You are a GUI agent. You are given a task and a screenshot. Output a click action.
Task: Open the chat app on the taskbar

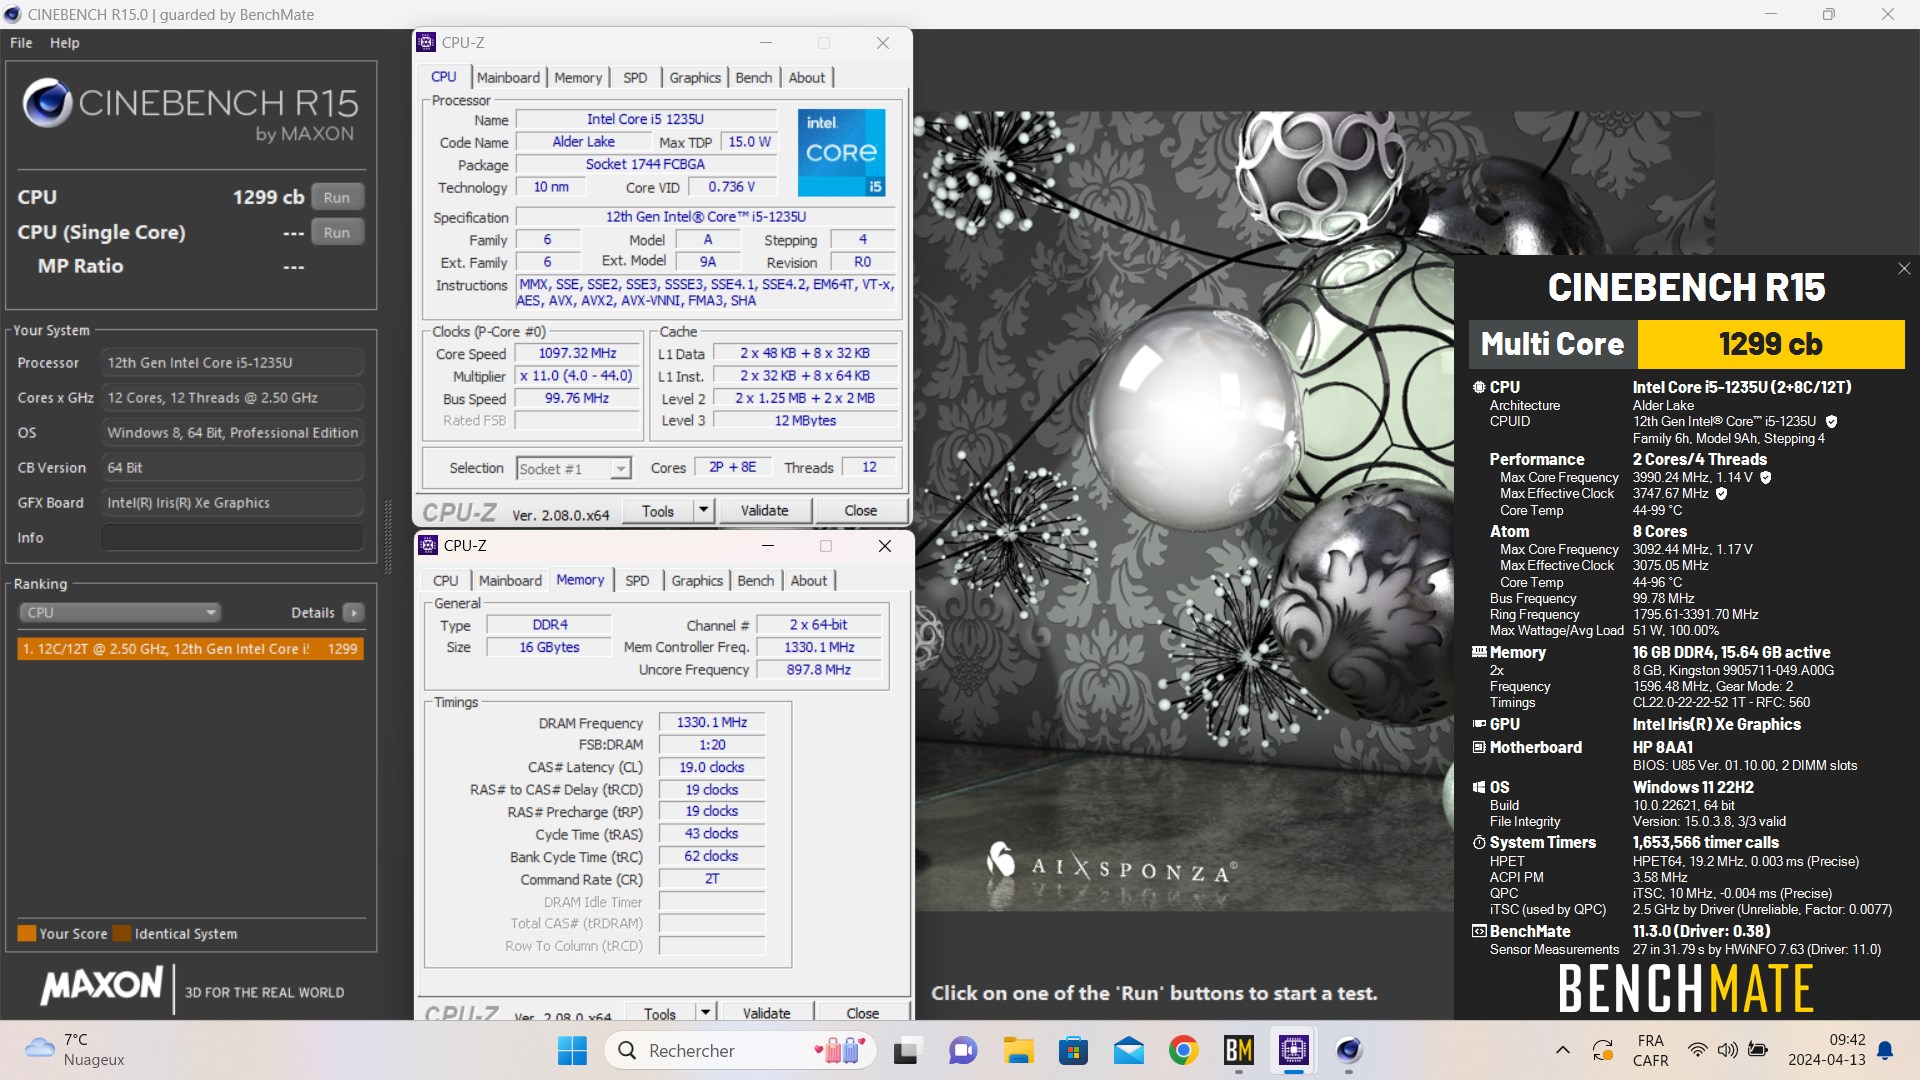click(962, 1050)
